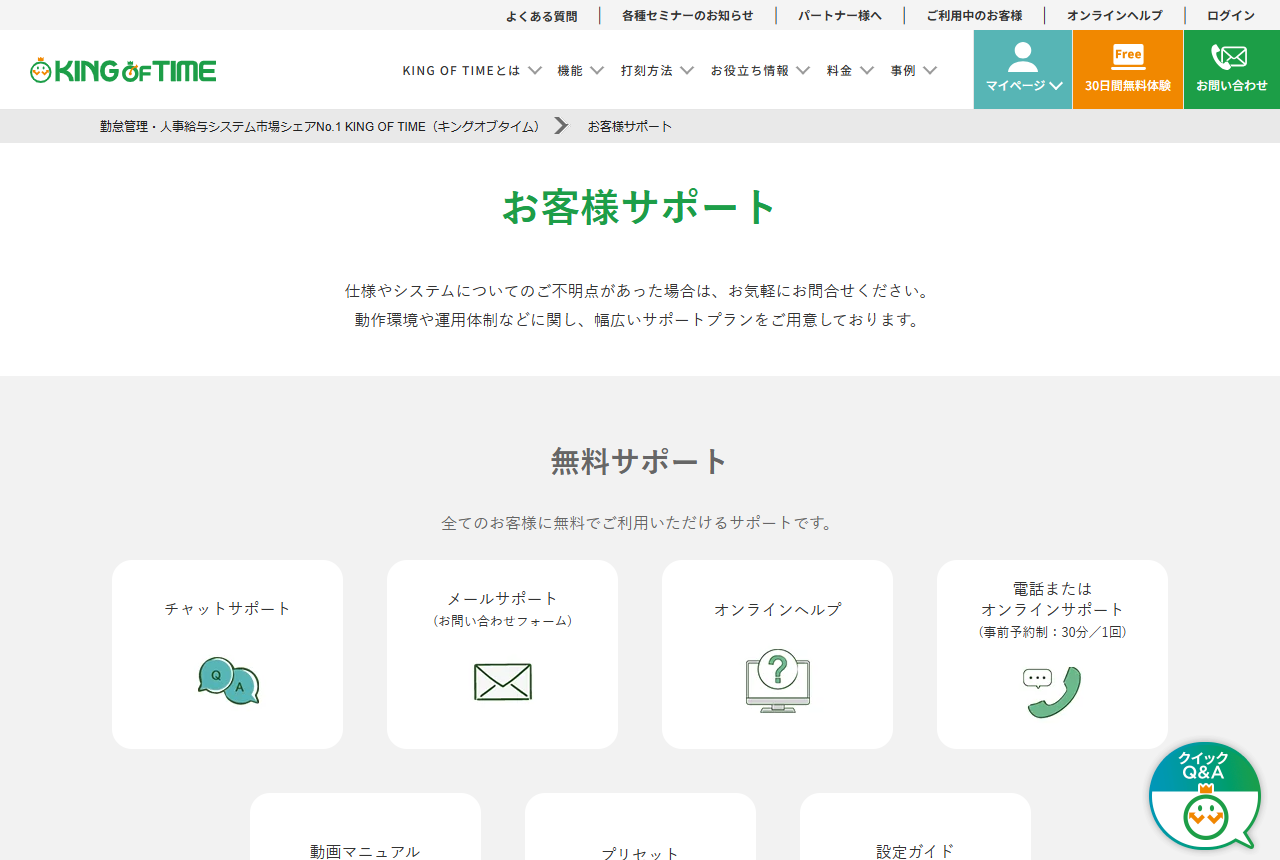Click the monitor question mark icon
Screen dimensions: 1280x860
[777, 681]
